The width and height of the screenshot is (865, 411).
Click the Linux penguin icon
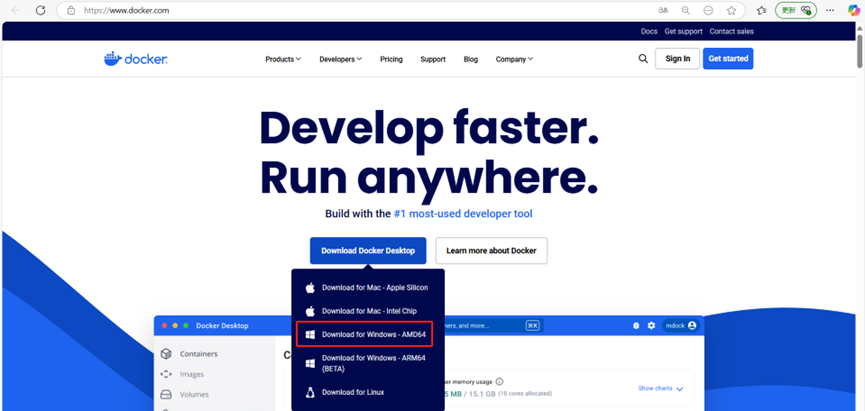(310, 392)
